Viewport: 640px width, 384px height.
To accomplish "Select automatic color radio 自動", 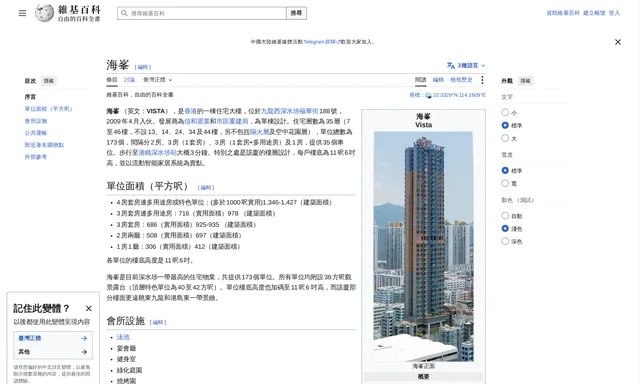I will coord(505,215).
